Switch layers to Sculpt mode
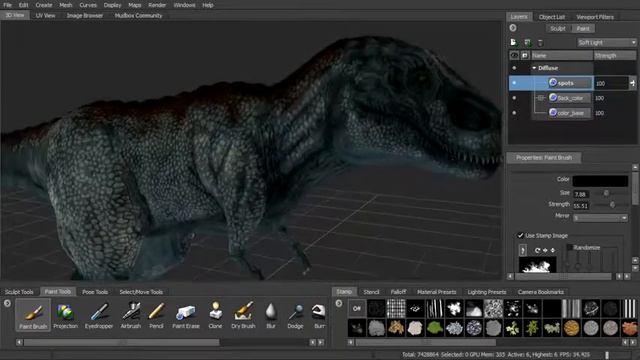 pyautogui.click(x=558, y=29)
